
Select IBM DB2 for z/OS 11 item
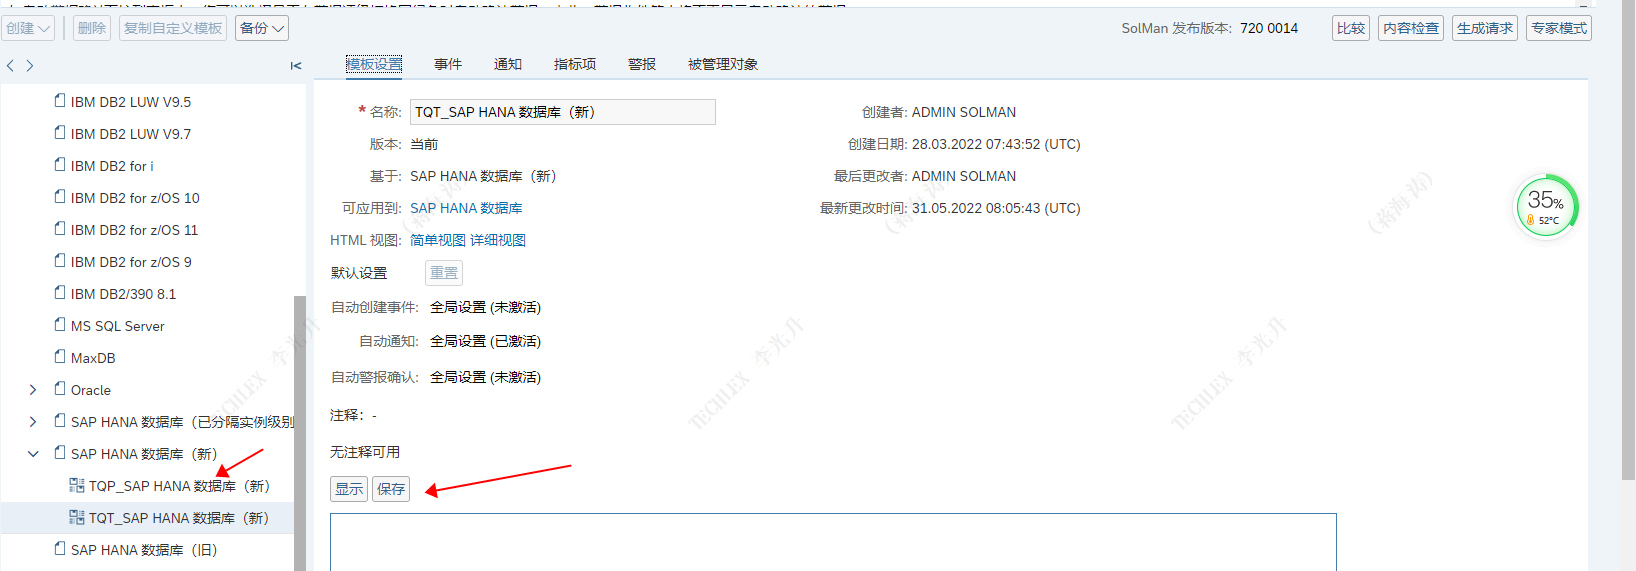tap(135, 230)
